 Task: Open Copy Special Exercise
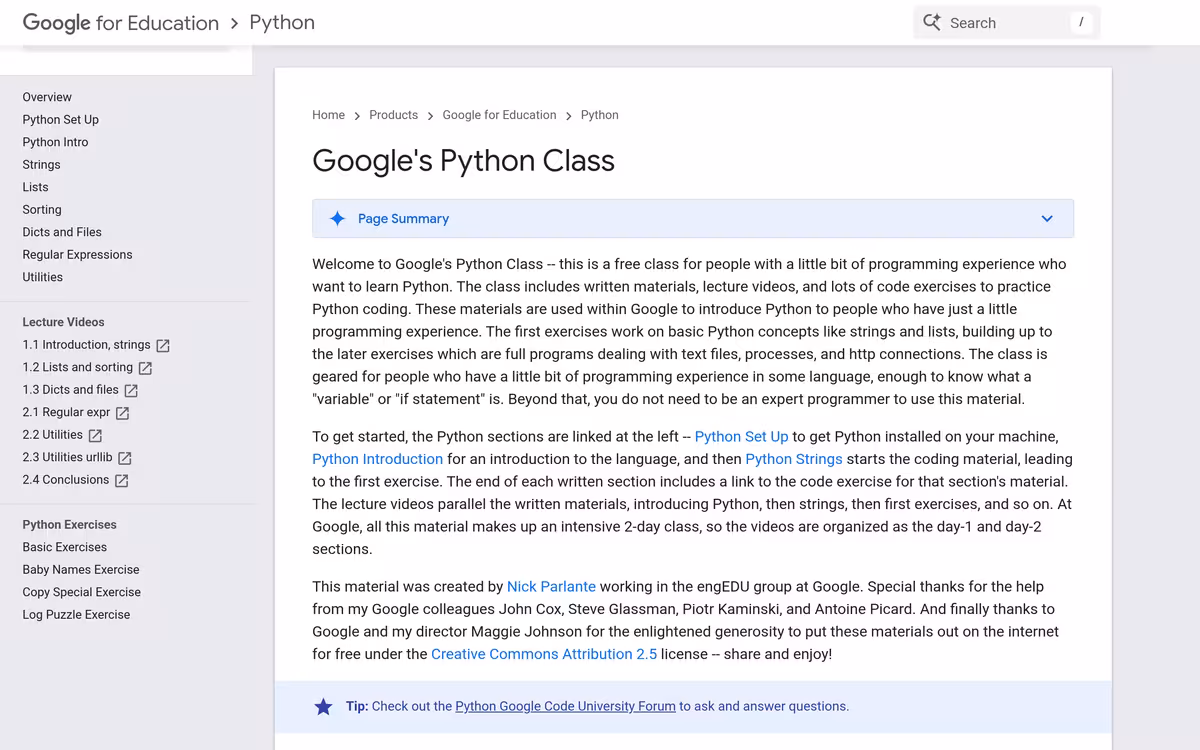tap(81, 592)
